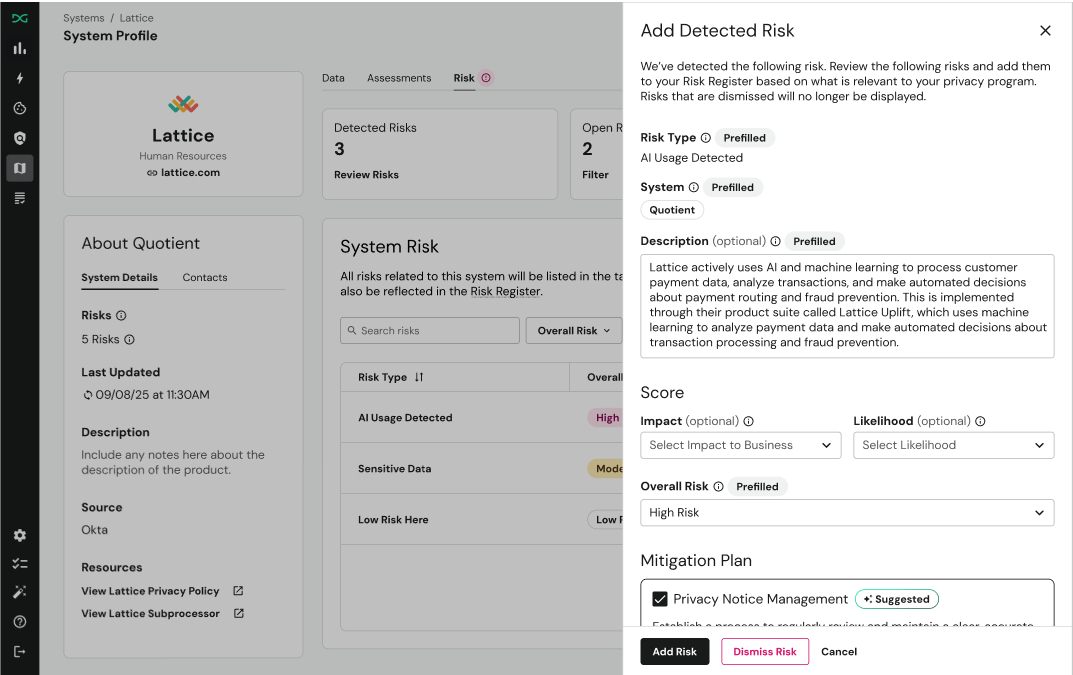The width and height of the screenshot is (1073, 675).
Task: Open the Overall Risk dropdown showing High Risk
Action: pyautogui.click(x=847, y=512)
